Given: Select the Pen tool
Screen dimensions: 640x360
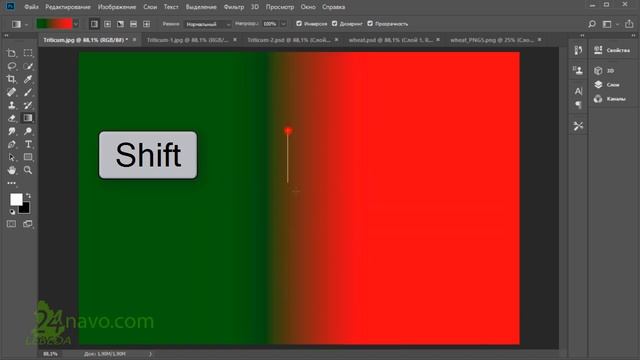Looking at the screenshot, I should (11, 144).
